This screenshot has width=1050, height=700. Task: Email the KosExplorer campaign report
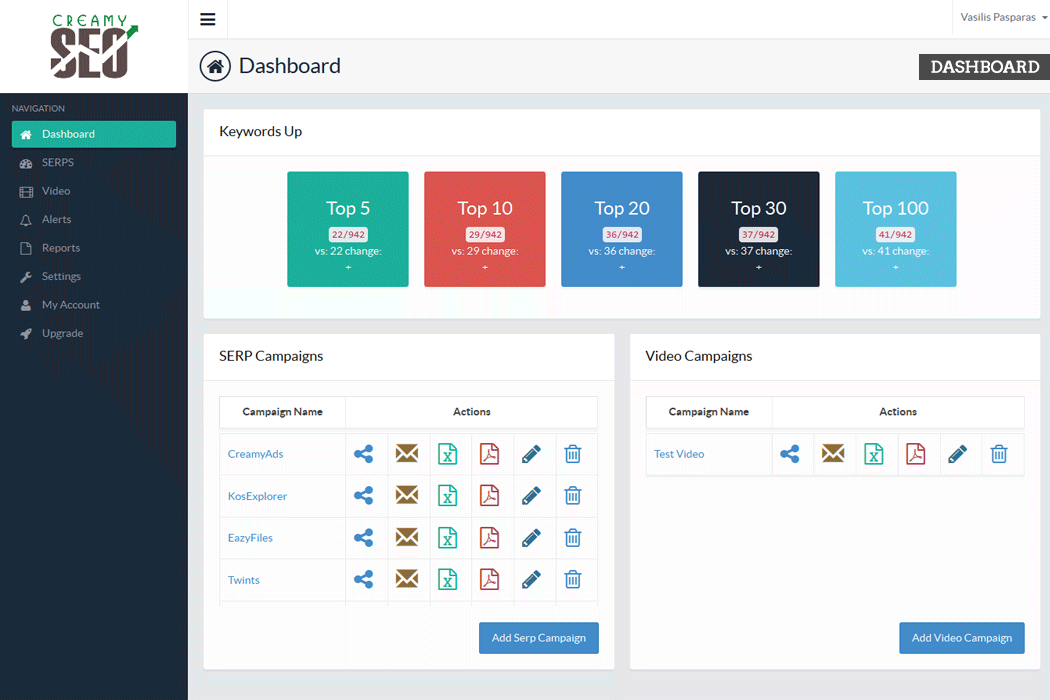[x=406, y=495]
